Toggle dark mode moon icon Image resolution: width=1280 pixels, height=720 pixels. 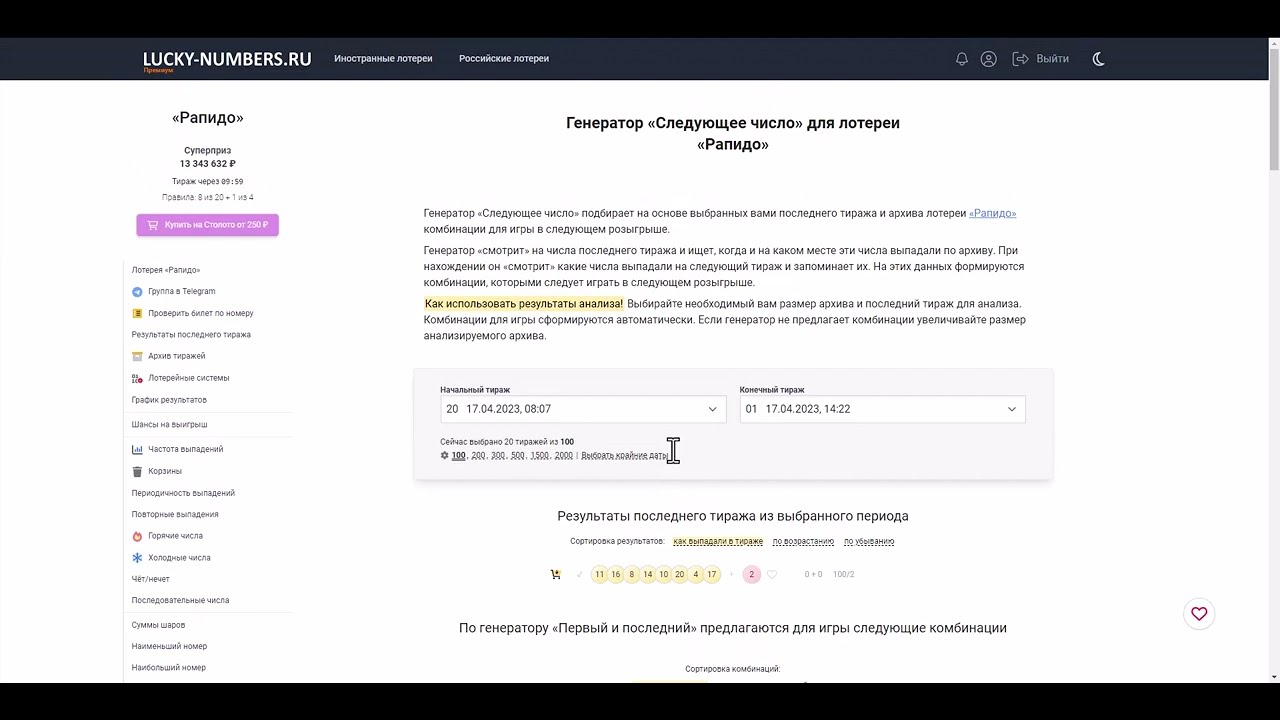coord(1098,59)
